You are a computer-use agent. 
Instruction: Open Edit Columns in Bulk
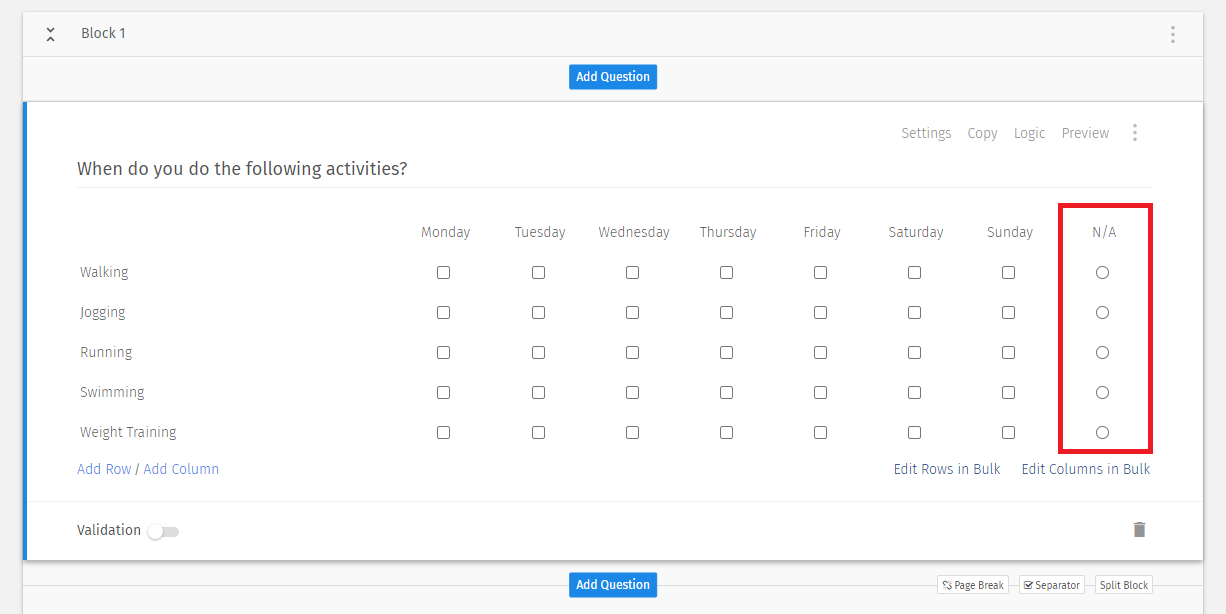click(x=1085, y=468)
